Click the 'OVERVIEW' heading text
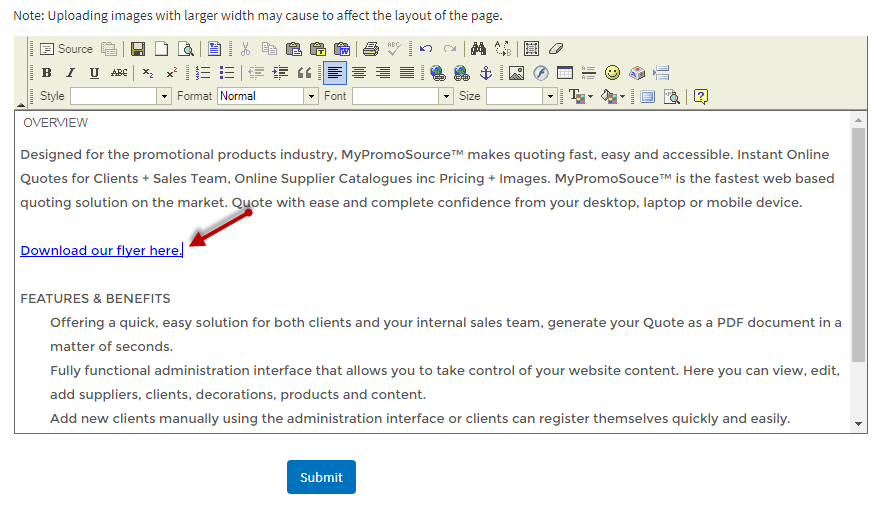 click(56, 123)
